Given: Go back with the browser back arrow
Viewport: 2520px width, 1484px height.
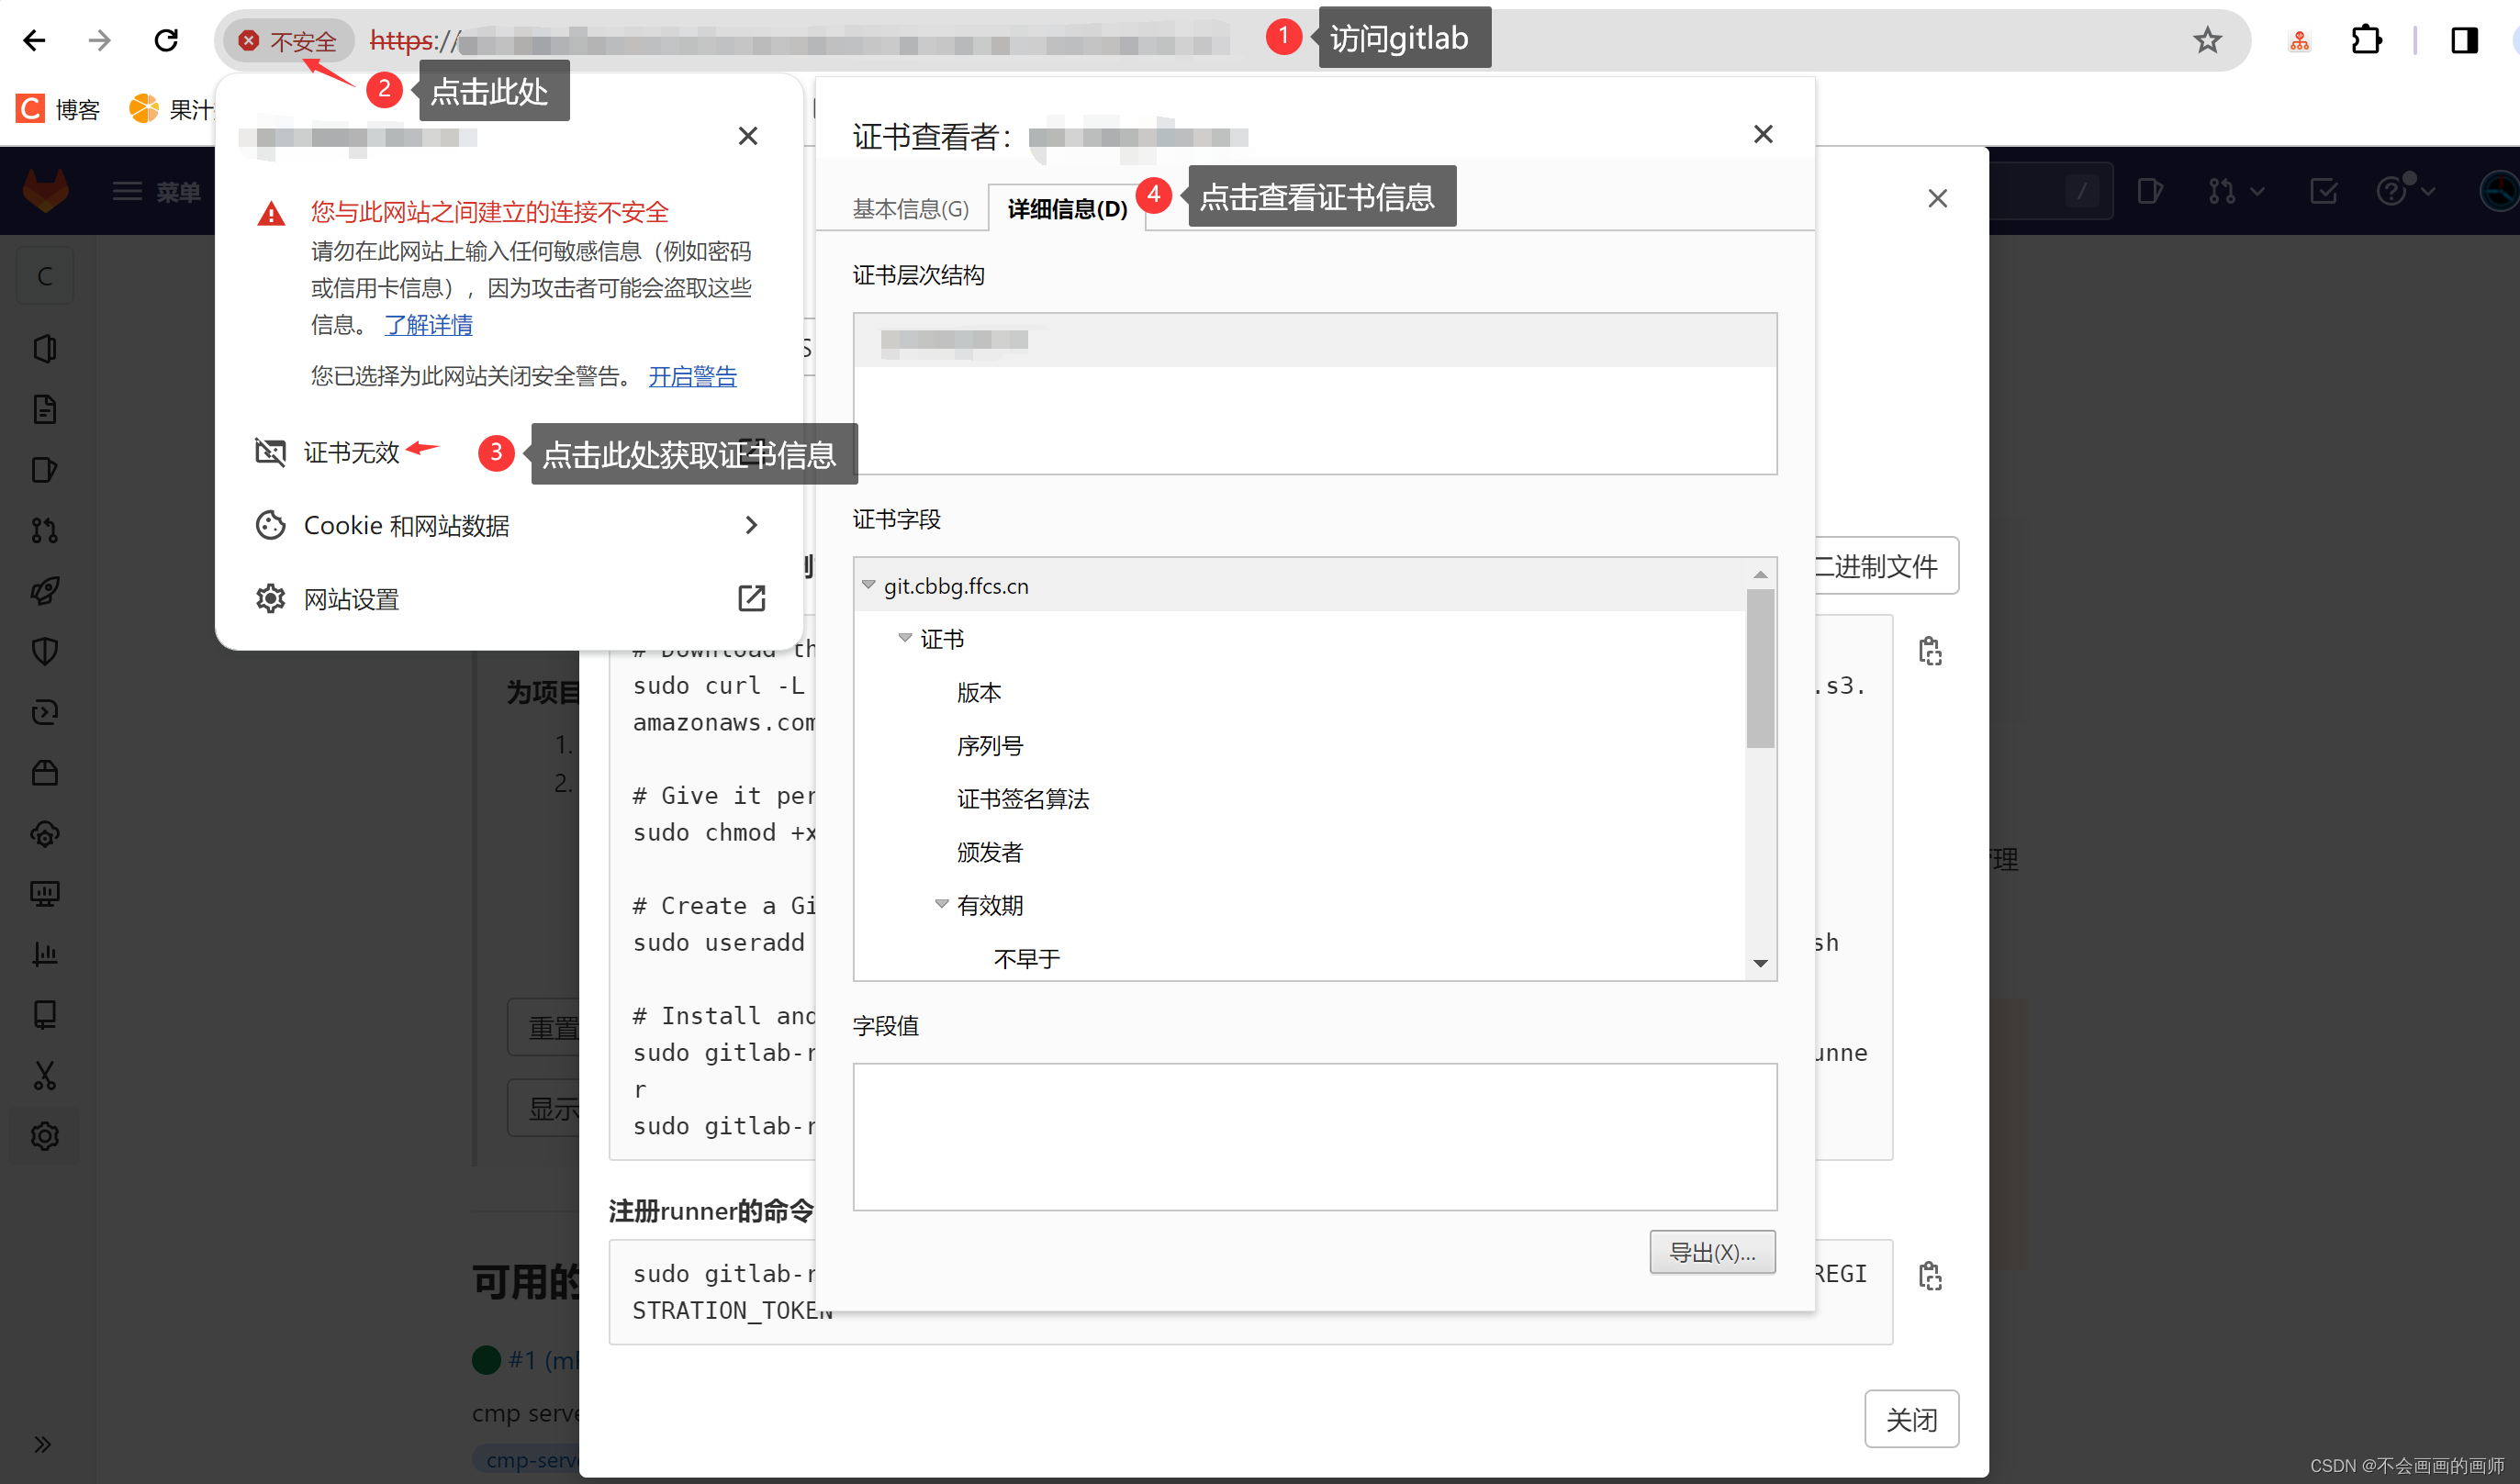Looking at the screenshot, I should coord(34,40).
